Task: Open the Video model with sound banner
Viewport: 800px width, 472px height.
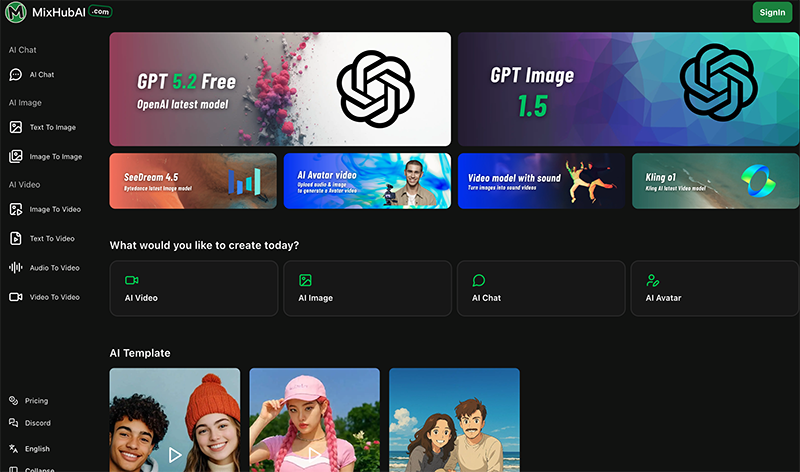Action: coord(541,181)
